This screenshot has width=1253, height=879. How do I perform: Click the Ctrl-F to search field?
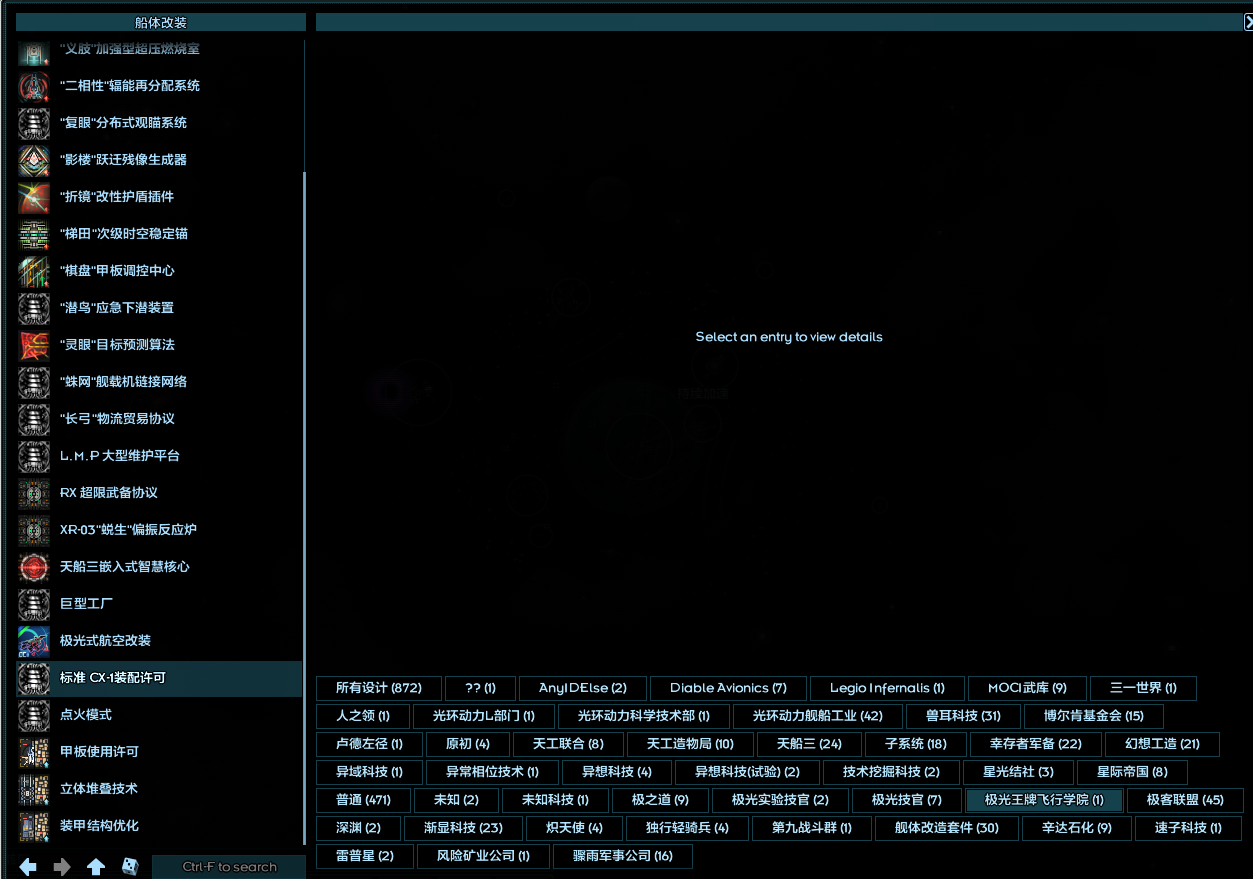229,867
